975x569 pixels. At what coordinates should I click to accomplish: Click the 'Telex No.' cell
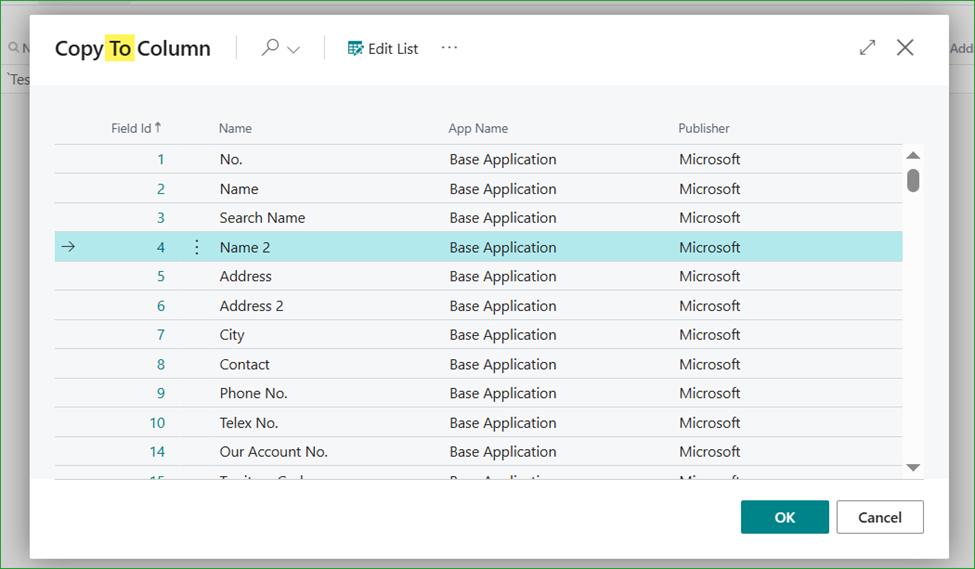(248, 423)
